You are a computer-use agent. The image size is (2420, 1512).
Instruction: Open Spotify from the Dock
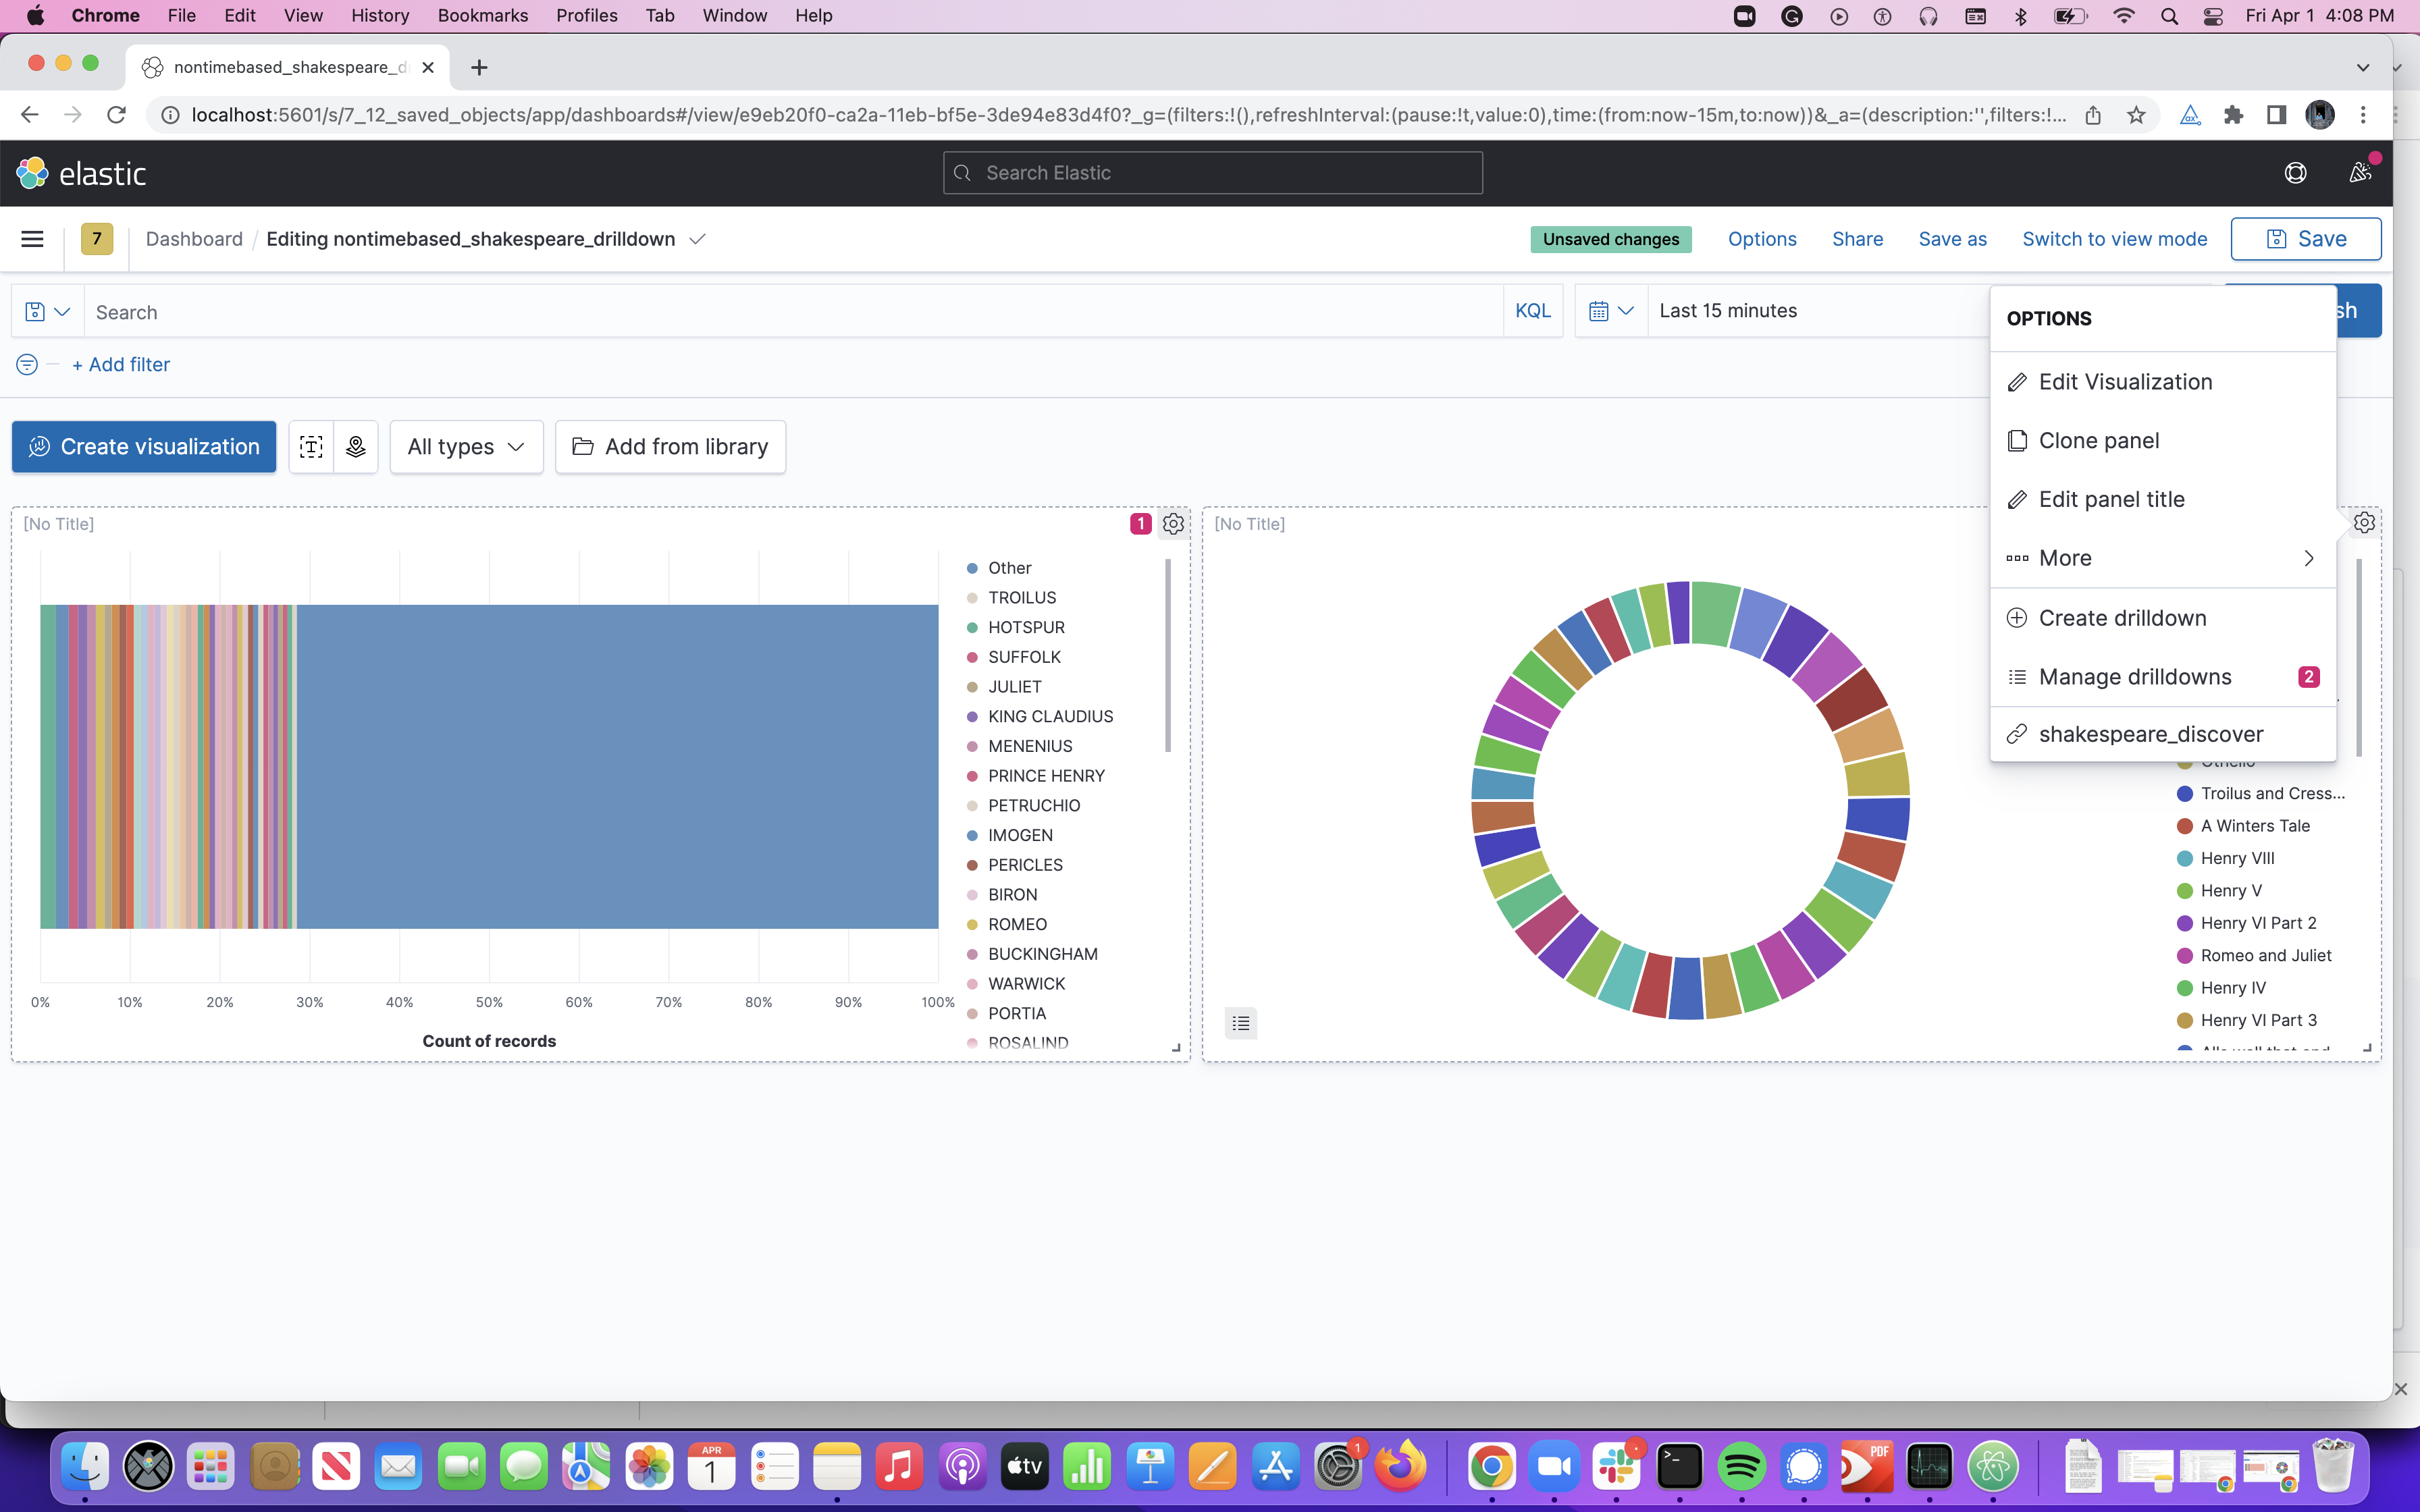(1742, 1467)
